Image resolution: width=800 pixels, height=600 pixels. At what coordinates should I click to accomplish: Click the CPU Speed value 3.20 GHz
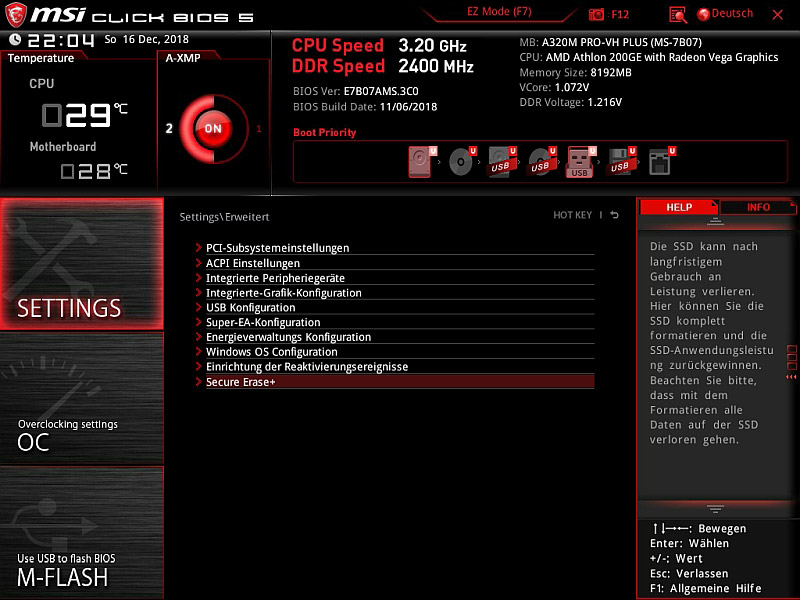pyautogui.click(x=433, y=46)
